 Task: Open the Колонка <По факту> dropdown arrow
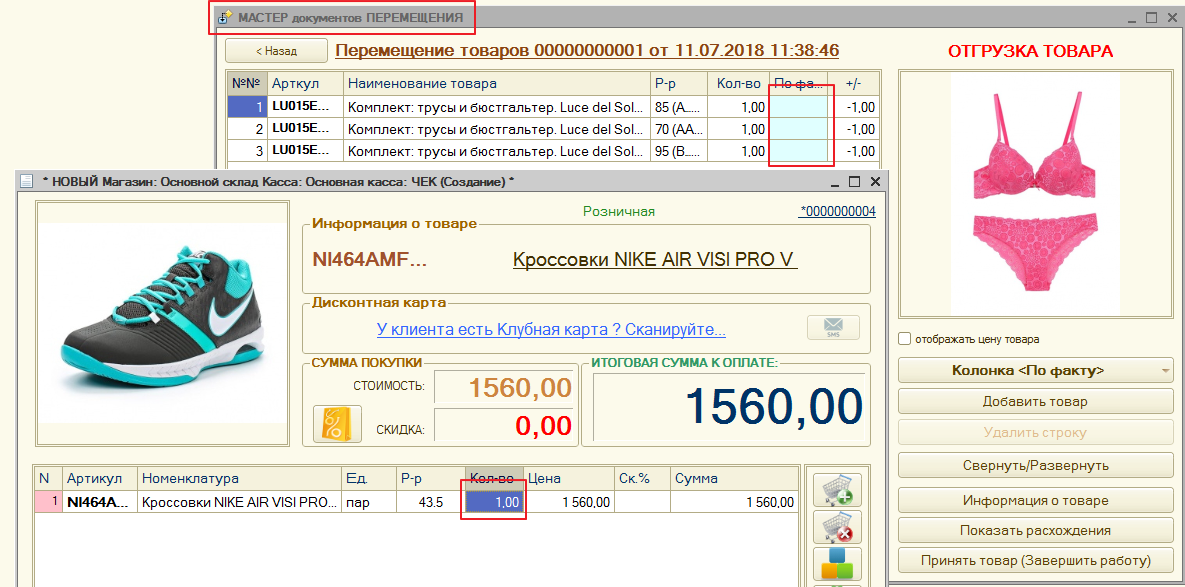(x=1165, y=371)
